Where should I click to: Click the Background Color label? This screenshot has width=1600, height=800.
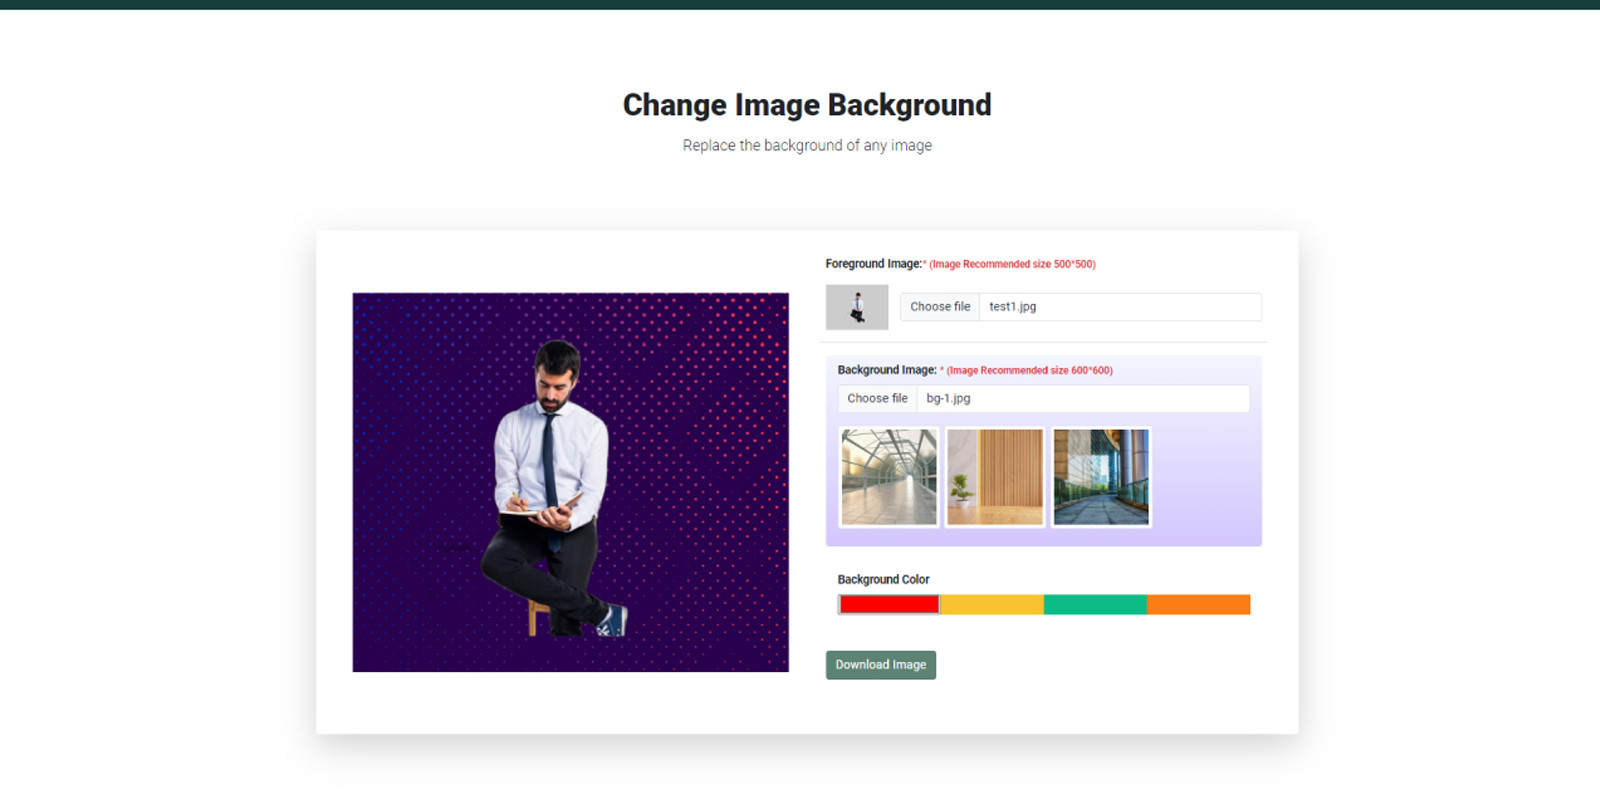point(883,579)
